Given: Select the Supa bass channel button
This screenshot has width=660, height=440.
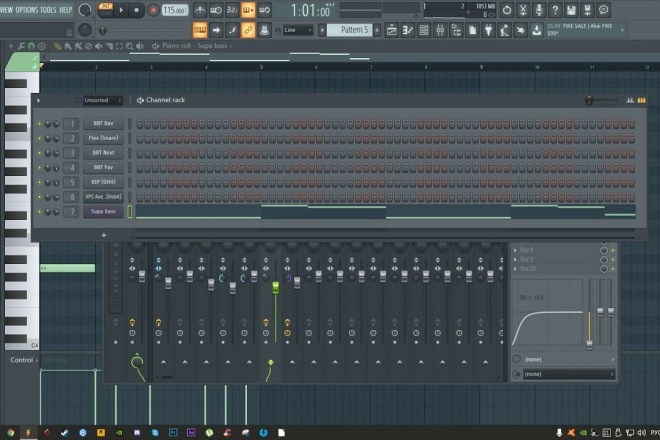Looking at the screenshot, I should click(x=103, y=211).
